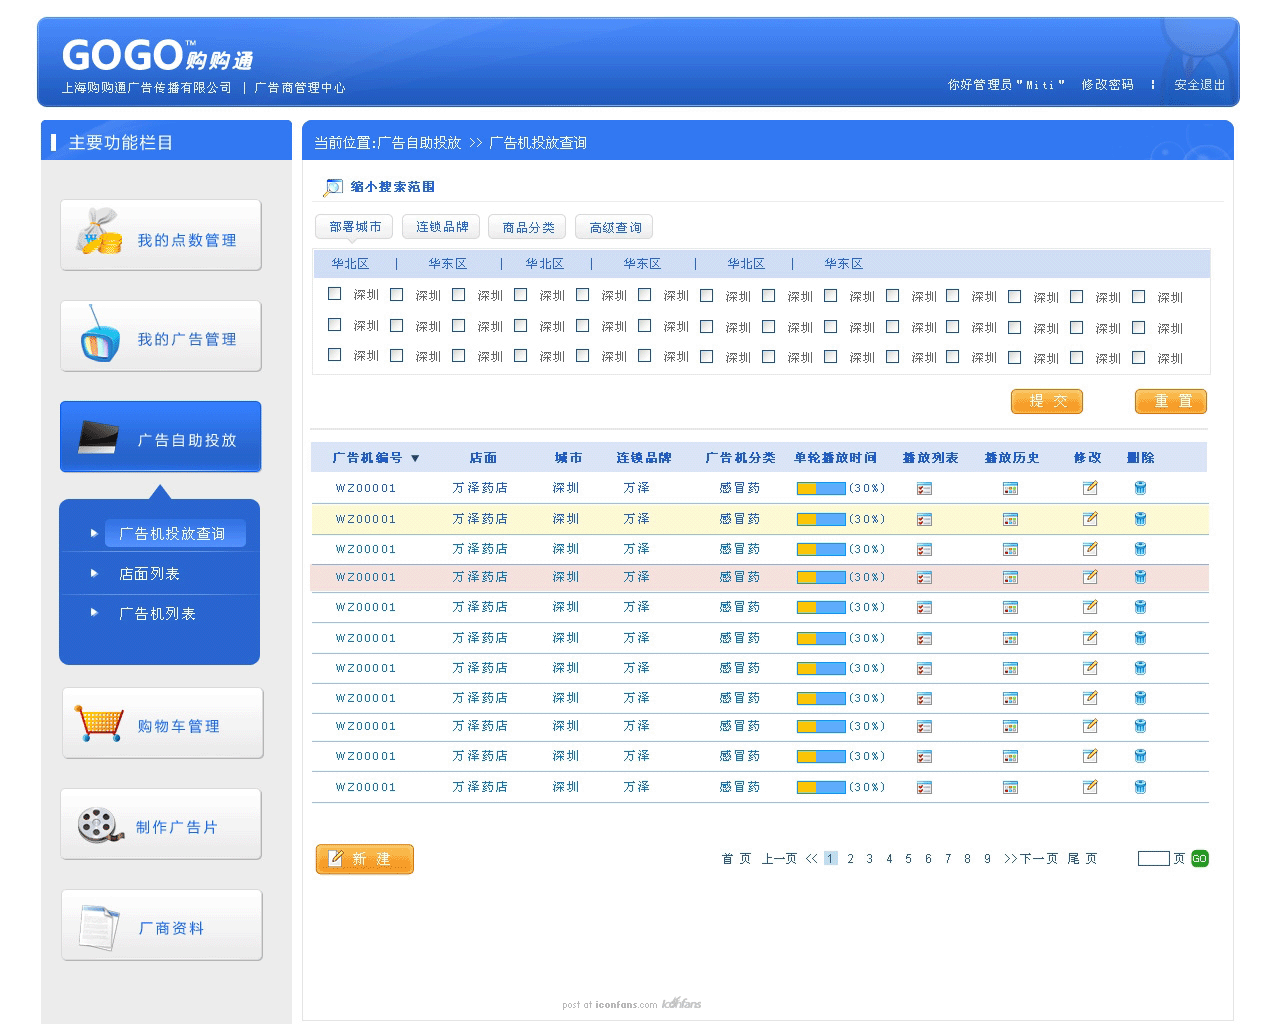Click arrow beside 广告机投放查询 submenu item
The width and height of the screenshot is (1280, 1024).
[x=94, y=533]
